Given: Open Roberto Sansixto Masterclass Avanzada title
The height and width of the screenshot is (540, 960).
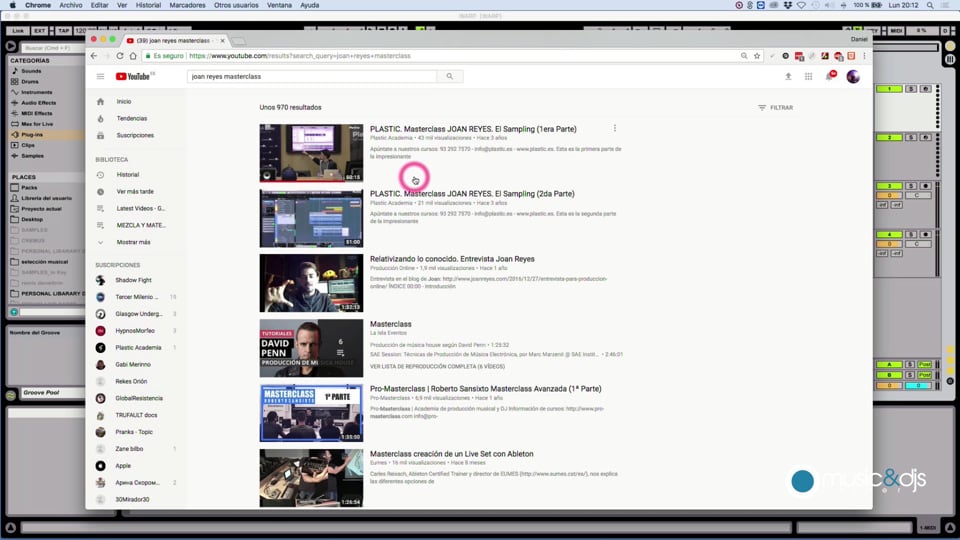Looking at the screenshot, I should click(486, 389).
